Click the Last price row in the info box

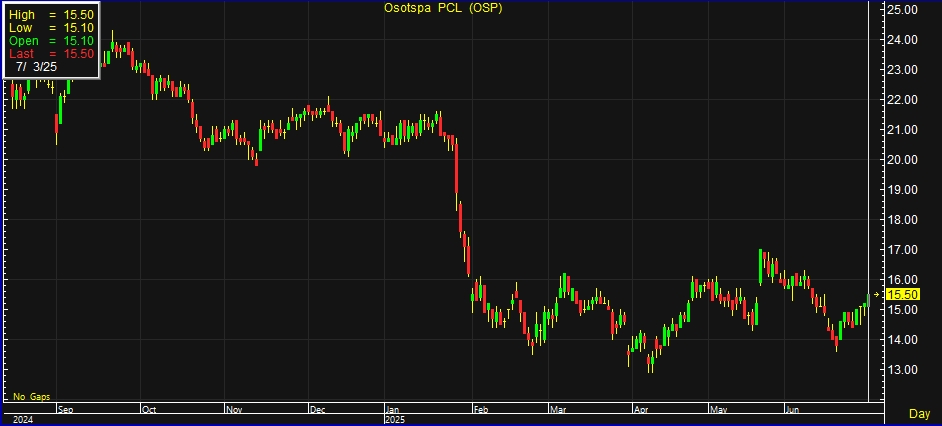coord(51,53)
